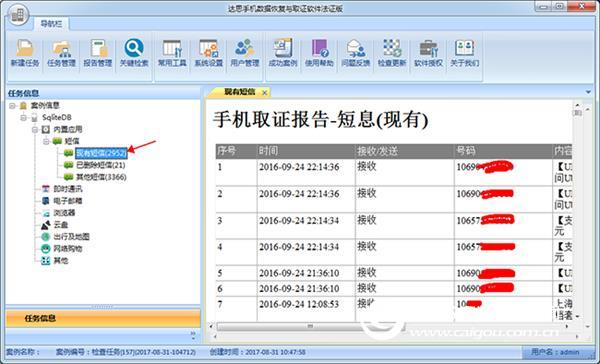Click the 报告管理 icon
Screen dimensions: 600x364
coord(98,53)
